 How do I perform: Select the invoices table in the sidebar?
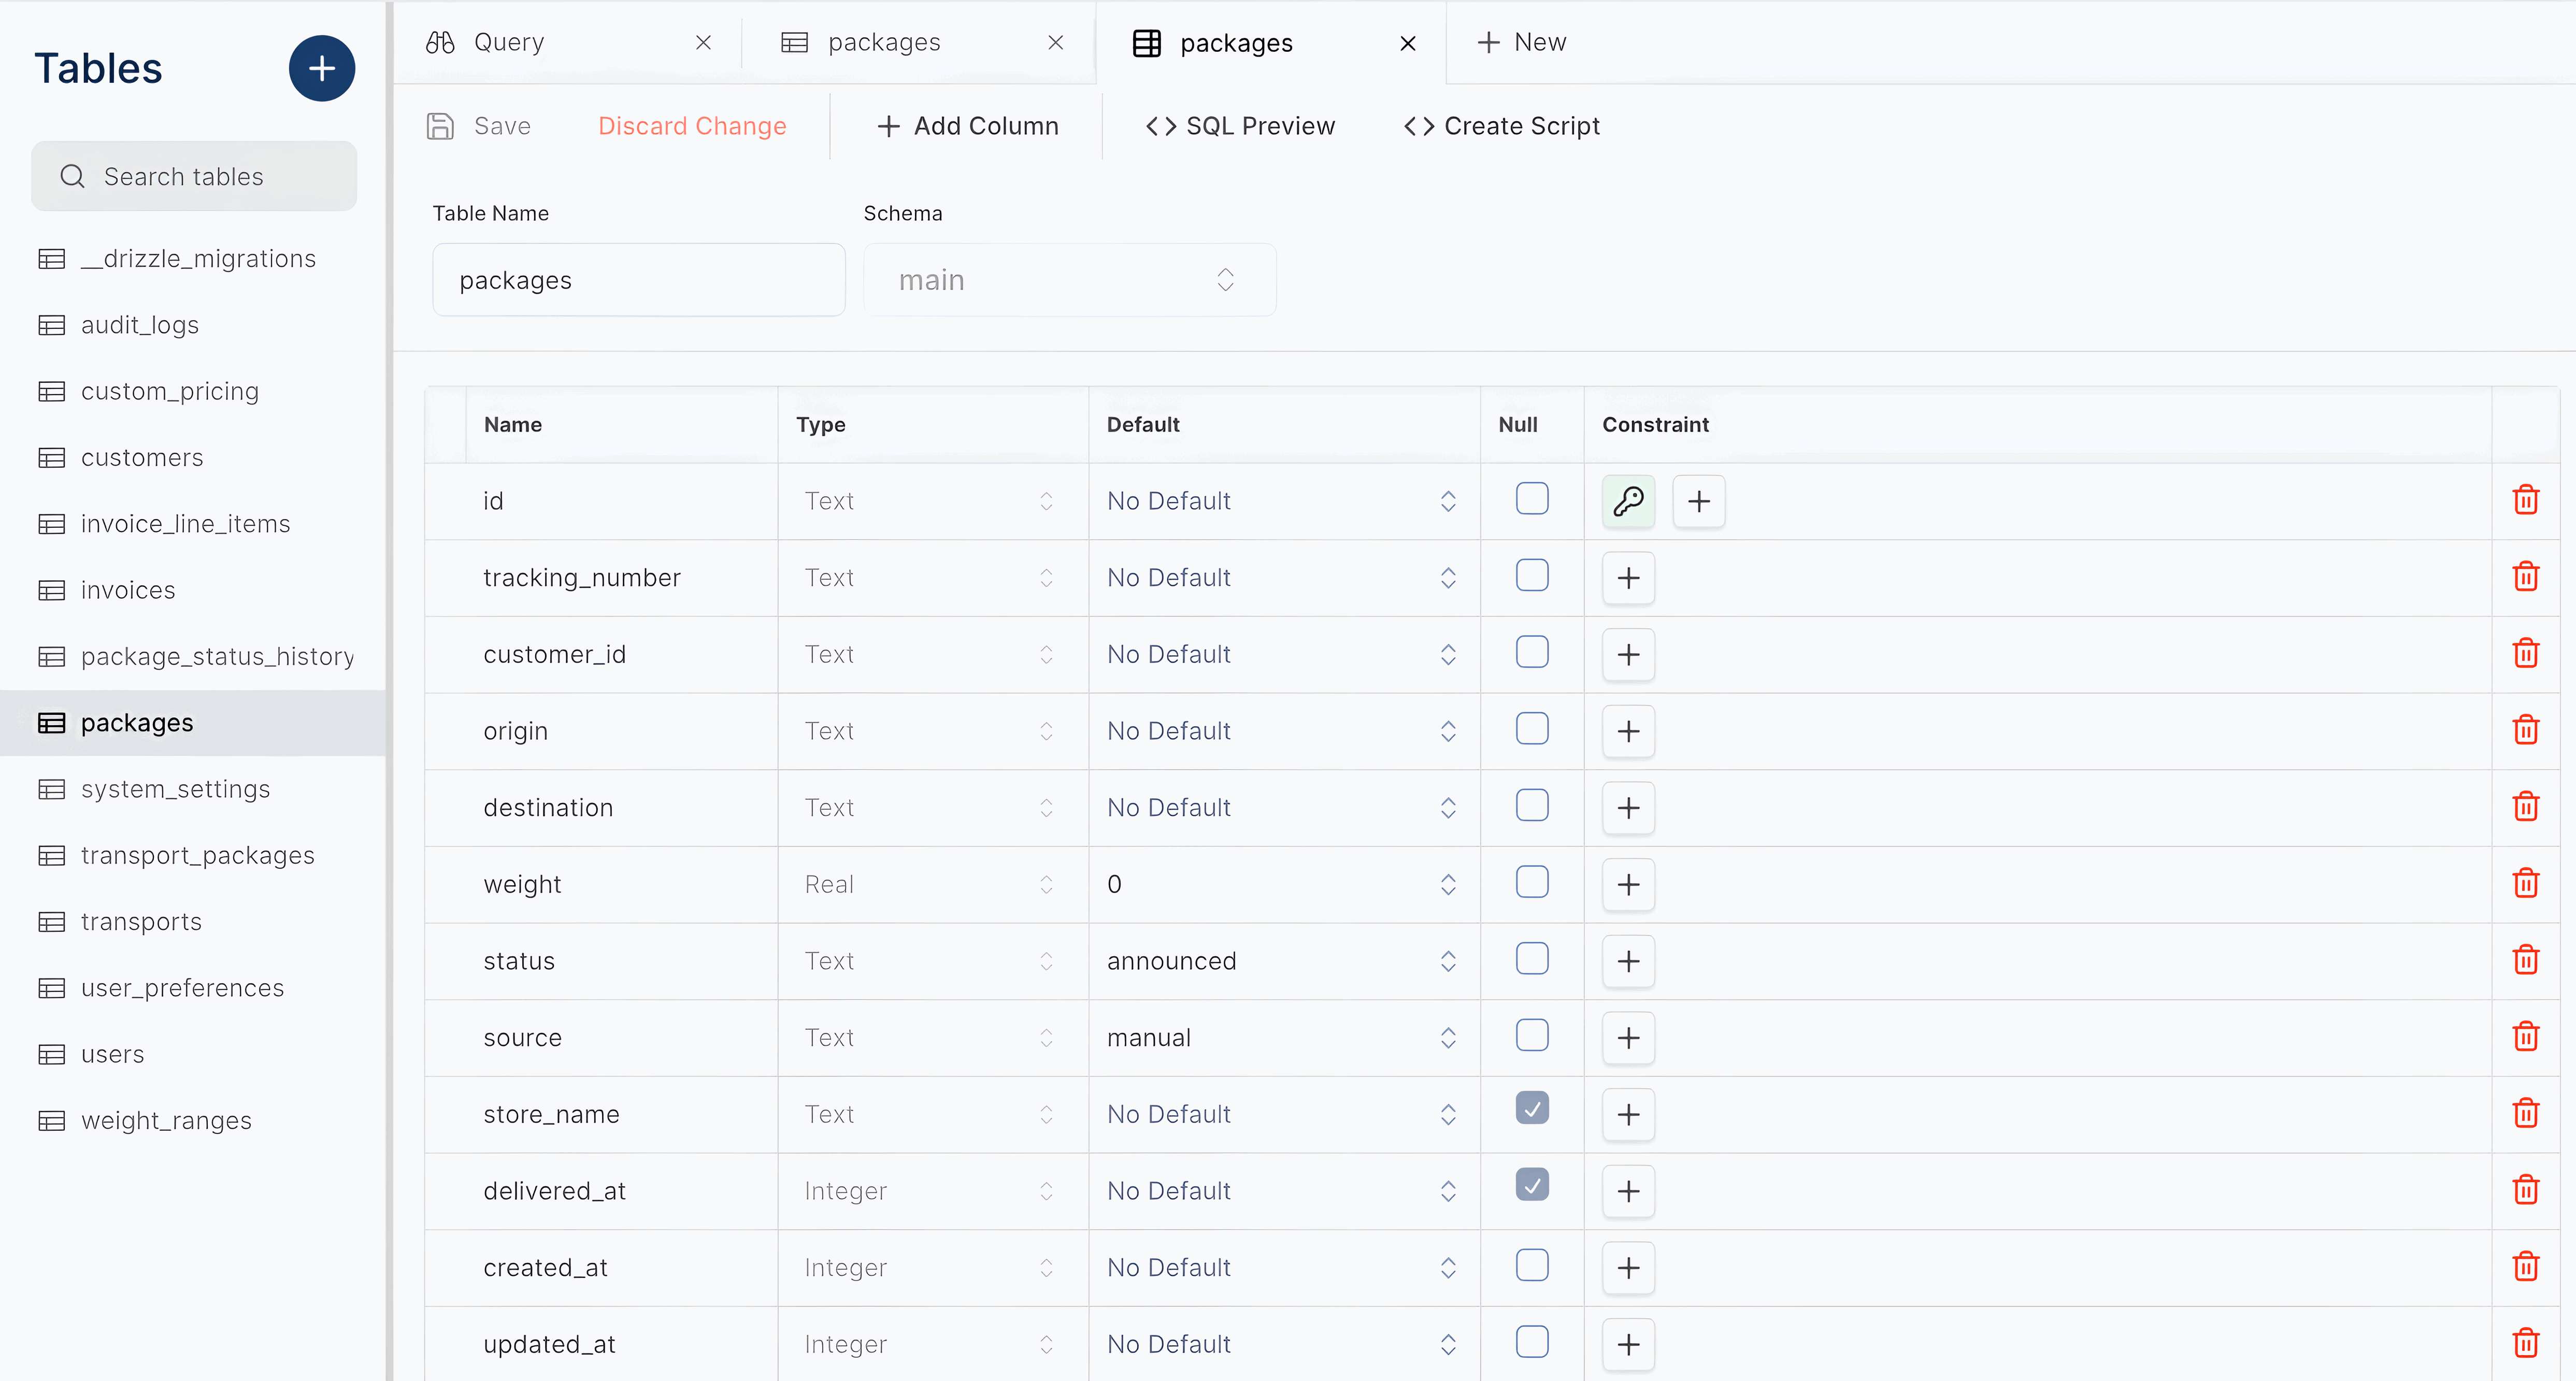(x=128, y=590)
